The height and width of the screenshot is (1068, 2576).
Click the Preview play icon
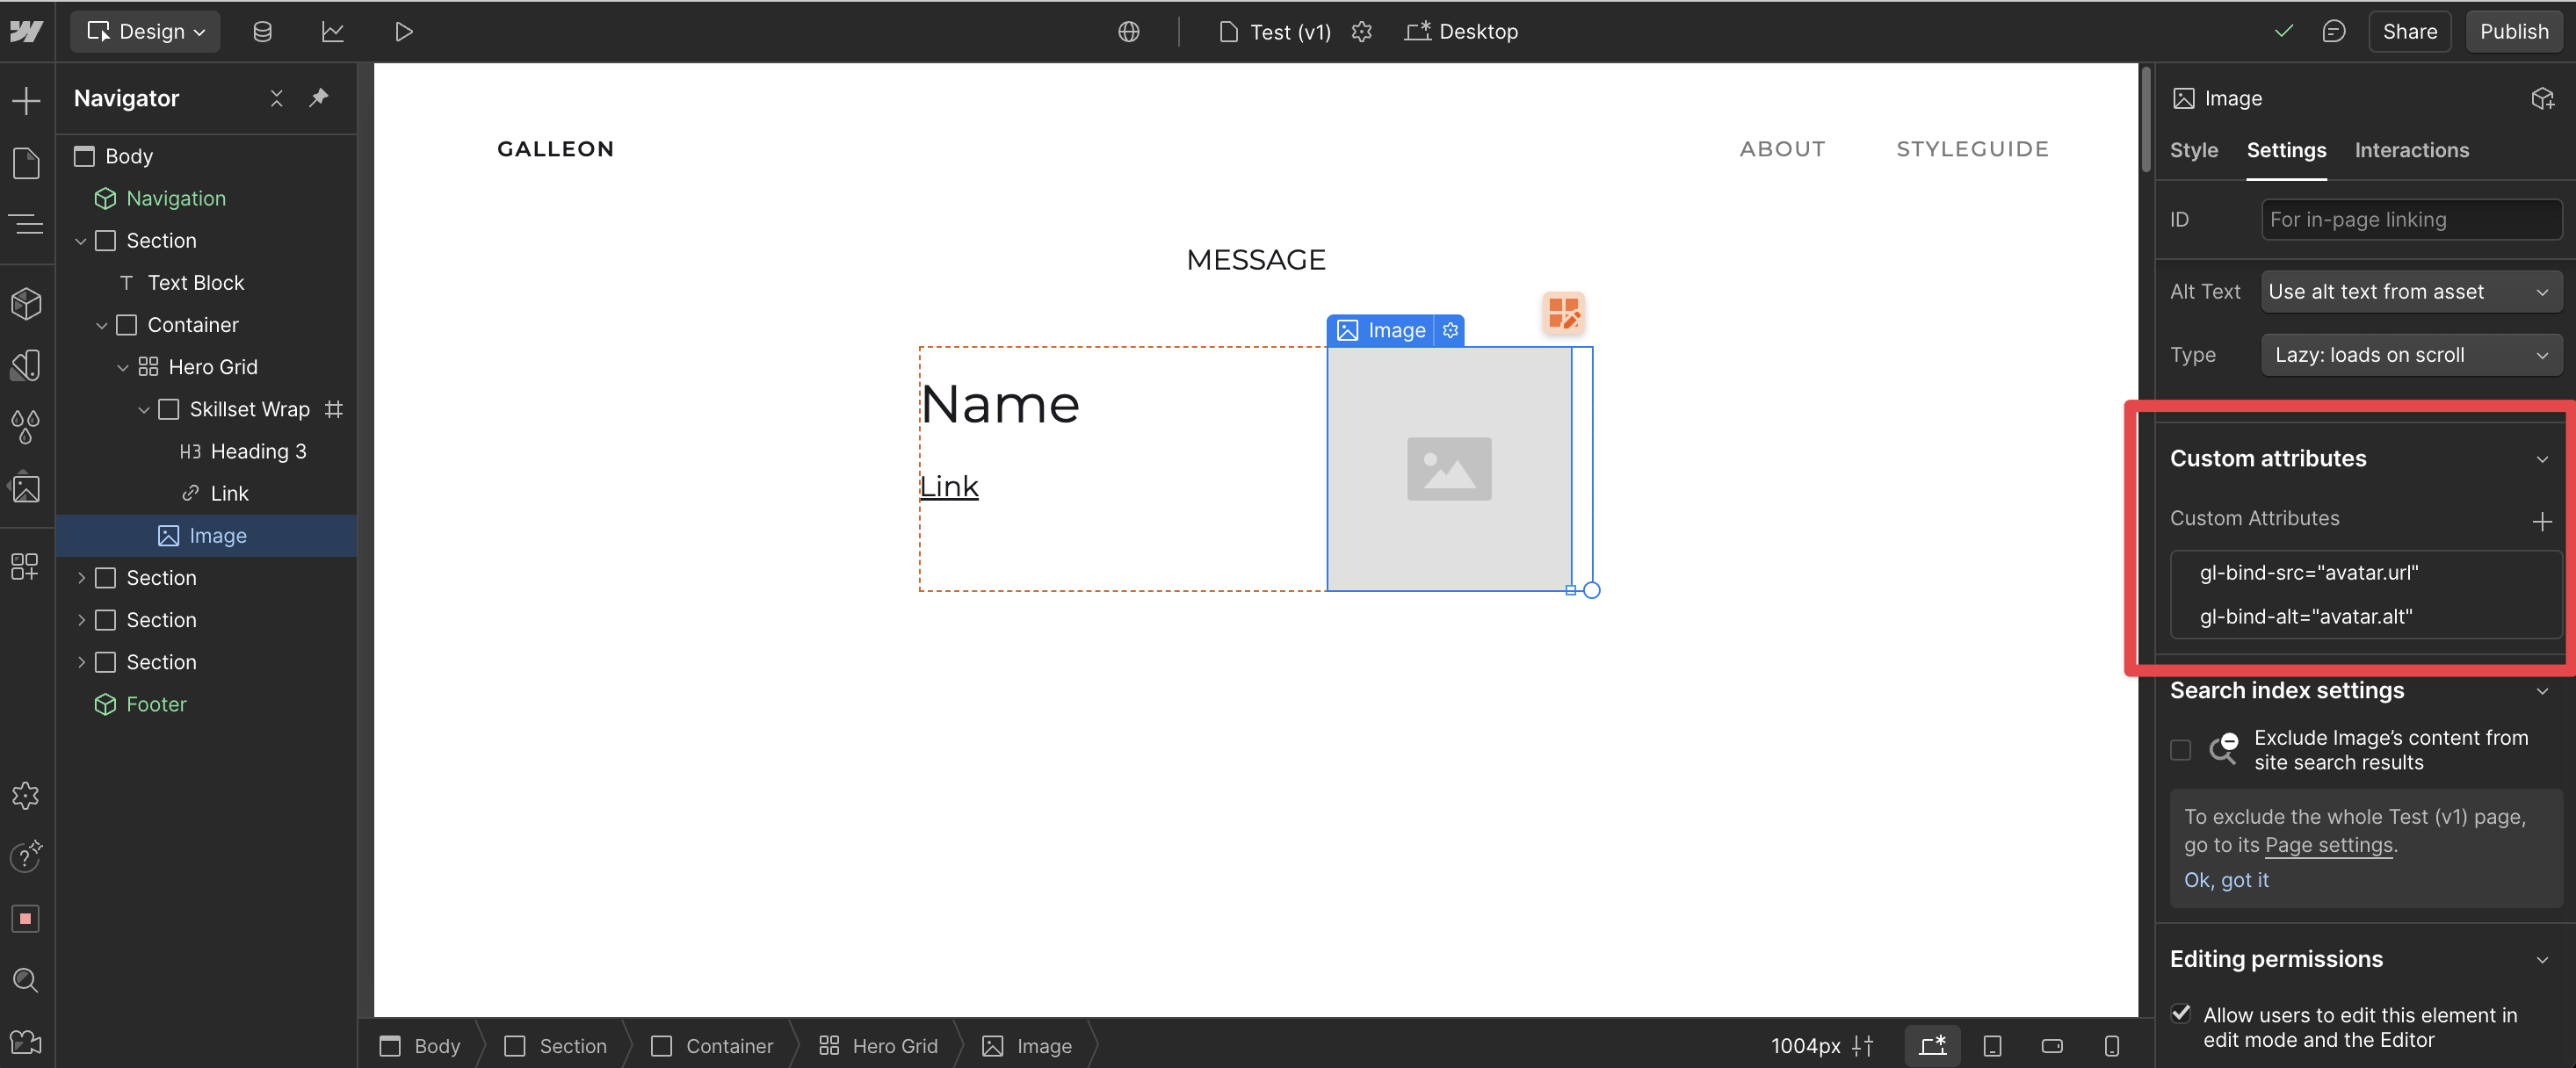click(403, 32)
